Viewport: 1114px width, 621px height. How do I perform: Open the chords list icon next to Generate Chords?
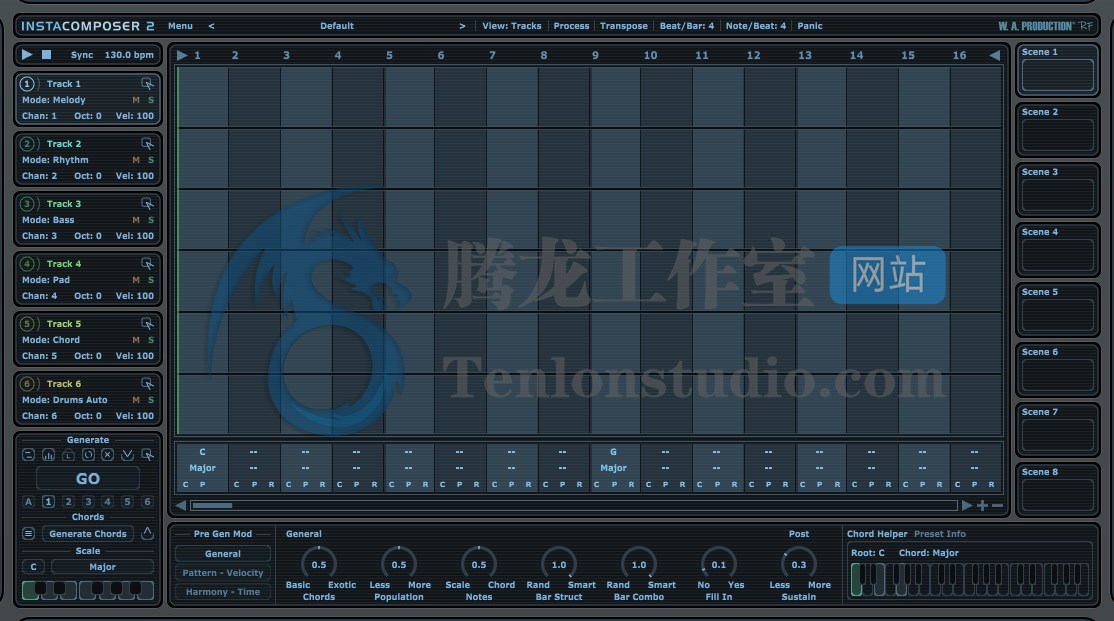tap(28, 534)
